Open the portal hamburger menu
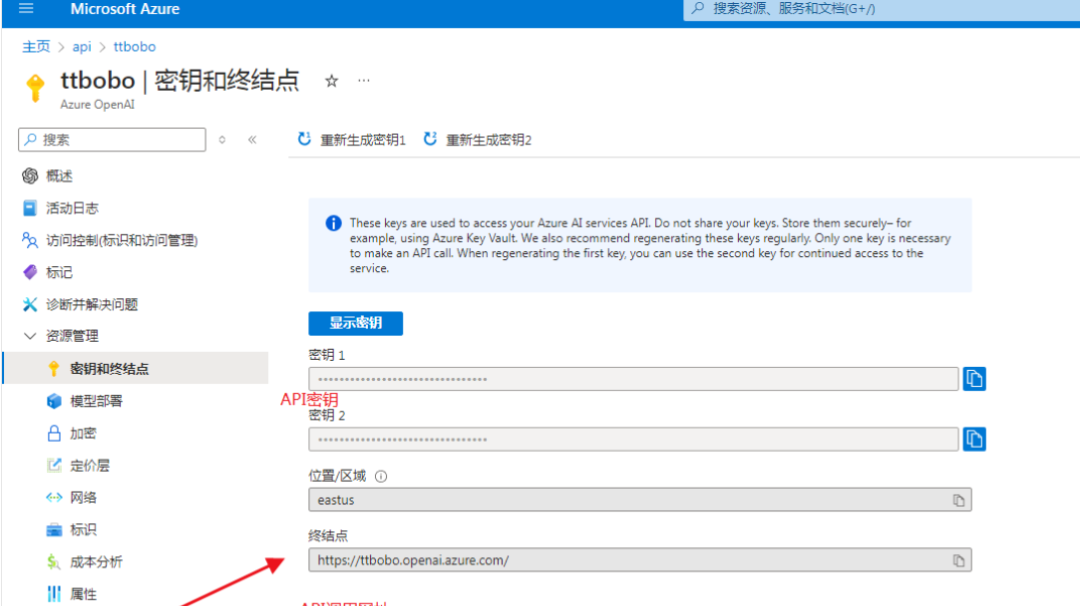 click(25, 10)
